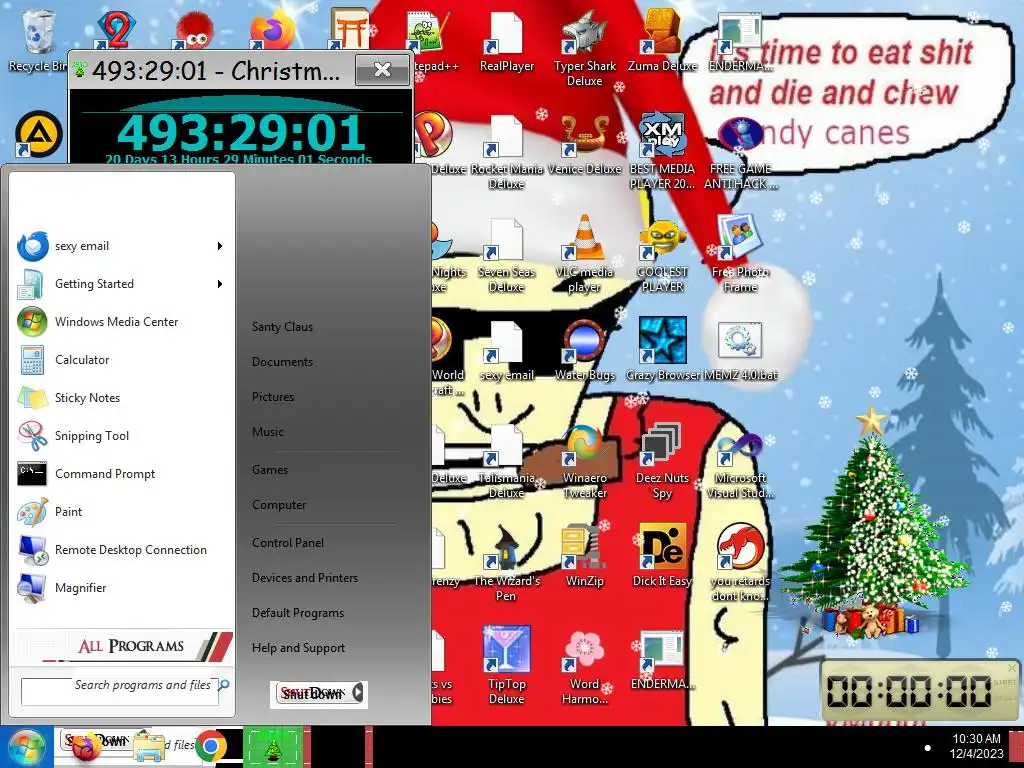Open Default Programs link

298,613
